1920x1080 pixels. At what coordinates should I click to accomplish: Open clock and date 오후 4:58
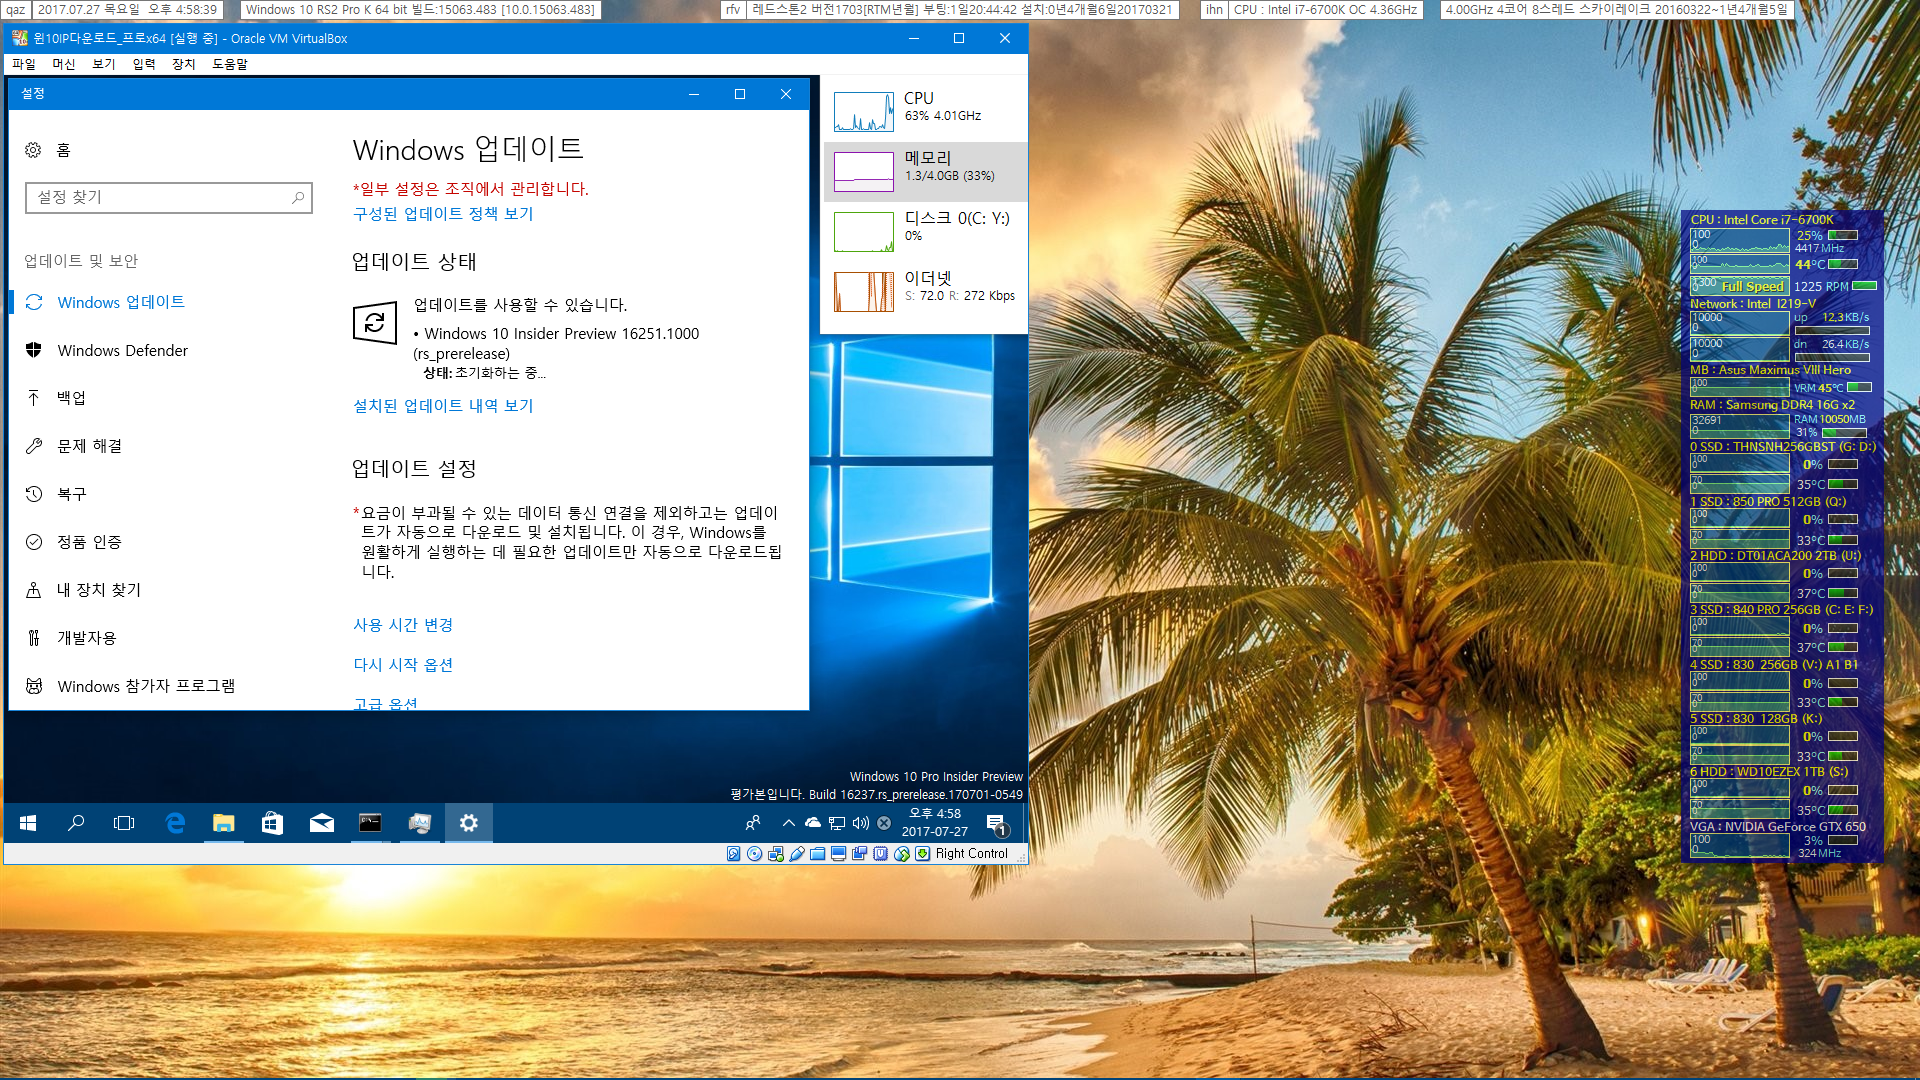click(x=934, y=823)
